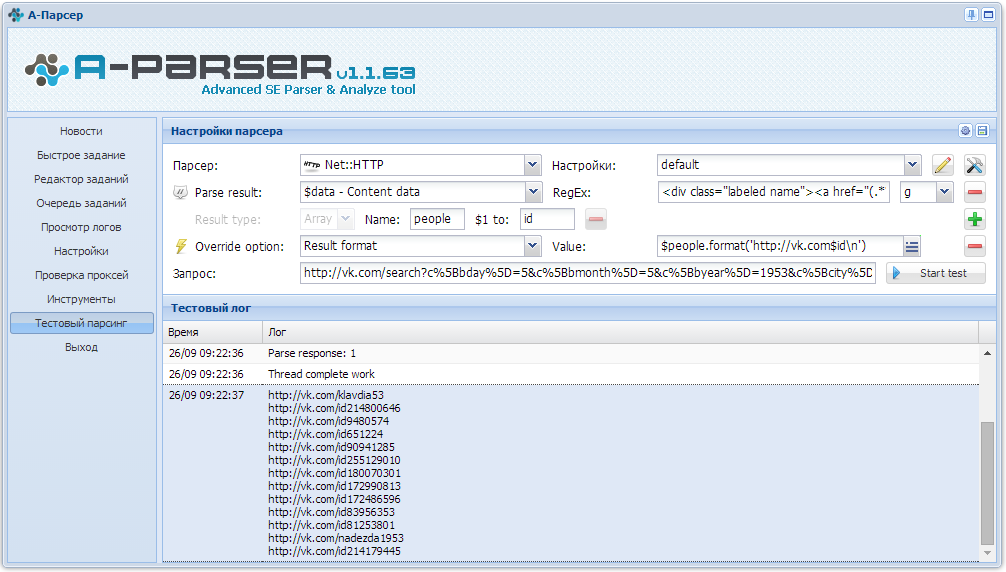The image size is (1006, 572).
Task: Click result http://vk.com/id9480574
Action: (x=328, y=421)
